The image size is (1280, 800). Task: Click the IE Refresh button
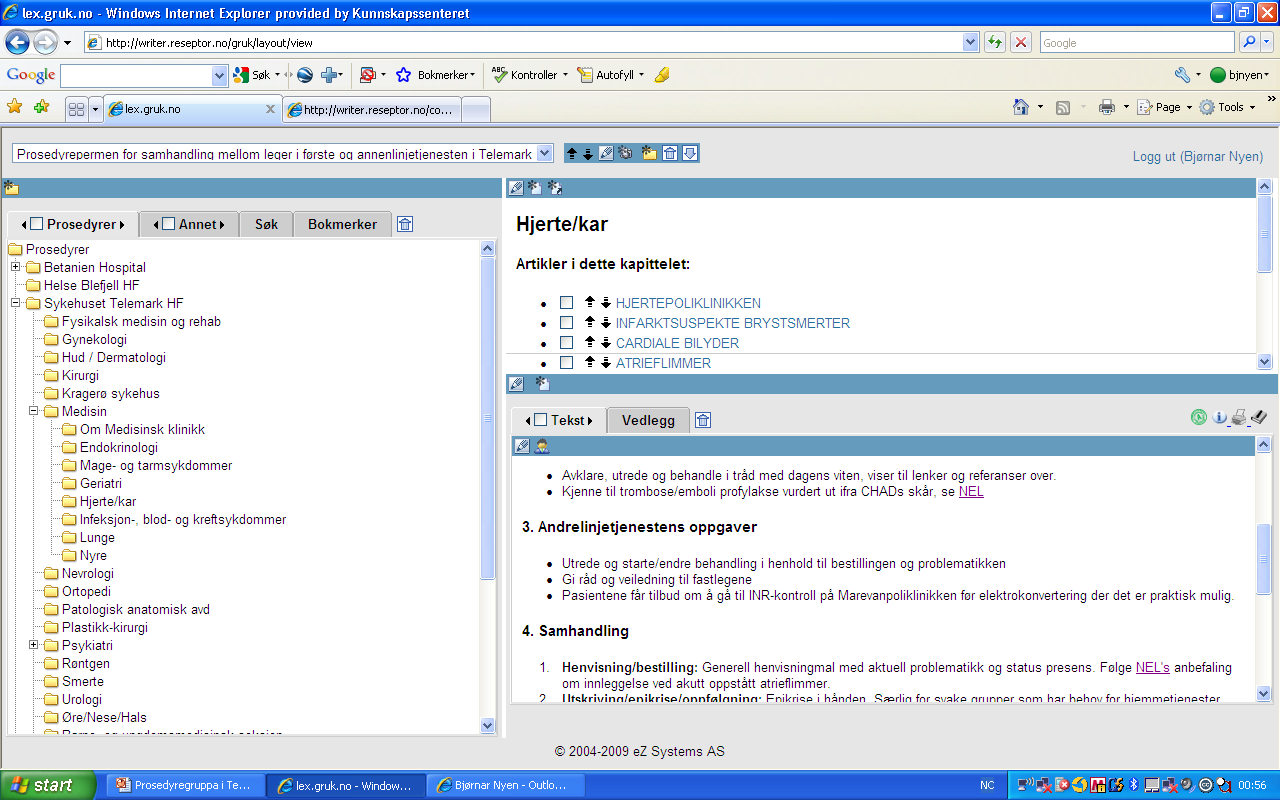click(x=995, y=42)
